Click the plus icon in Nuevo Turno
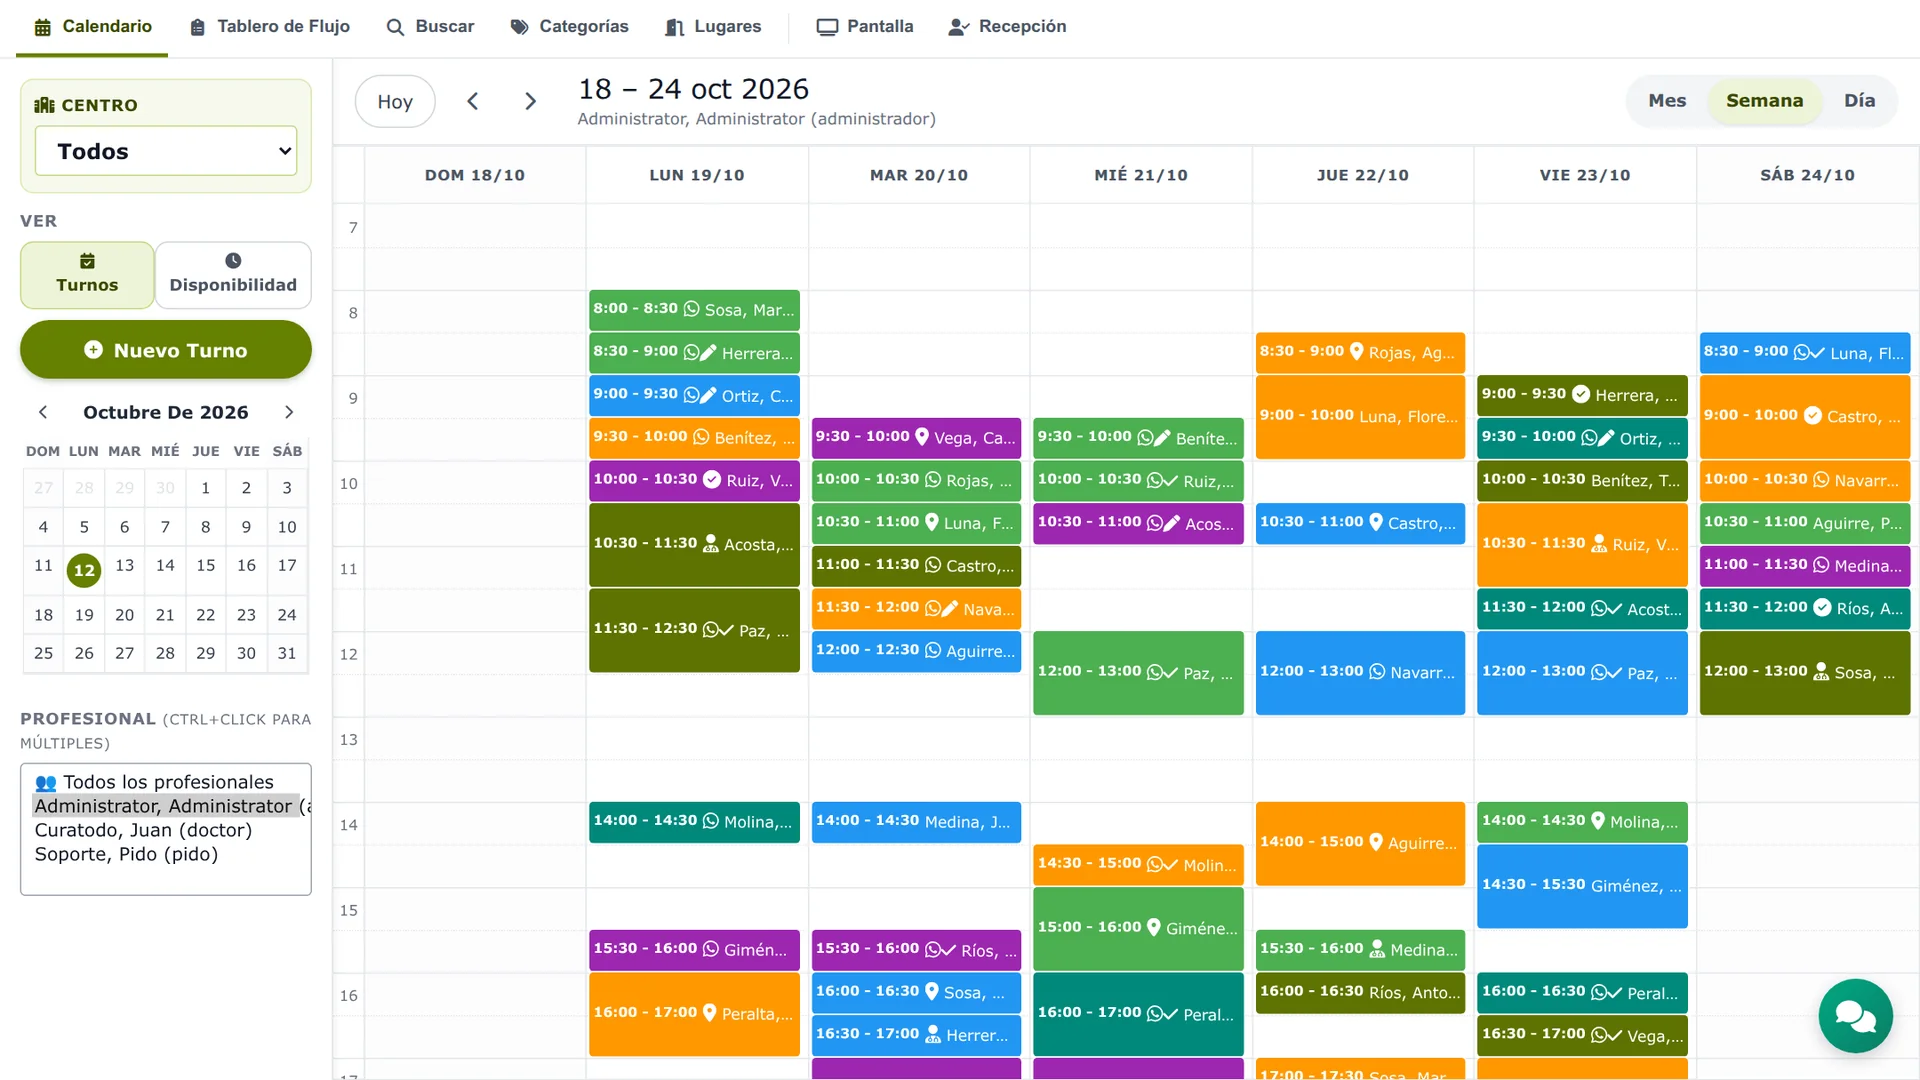Image resolution: width=1920 pixels, height=1080 pixels. point(93,350)
